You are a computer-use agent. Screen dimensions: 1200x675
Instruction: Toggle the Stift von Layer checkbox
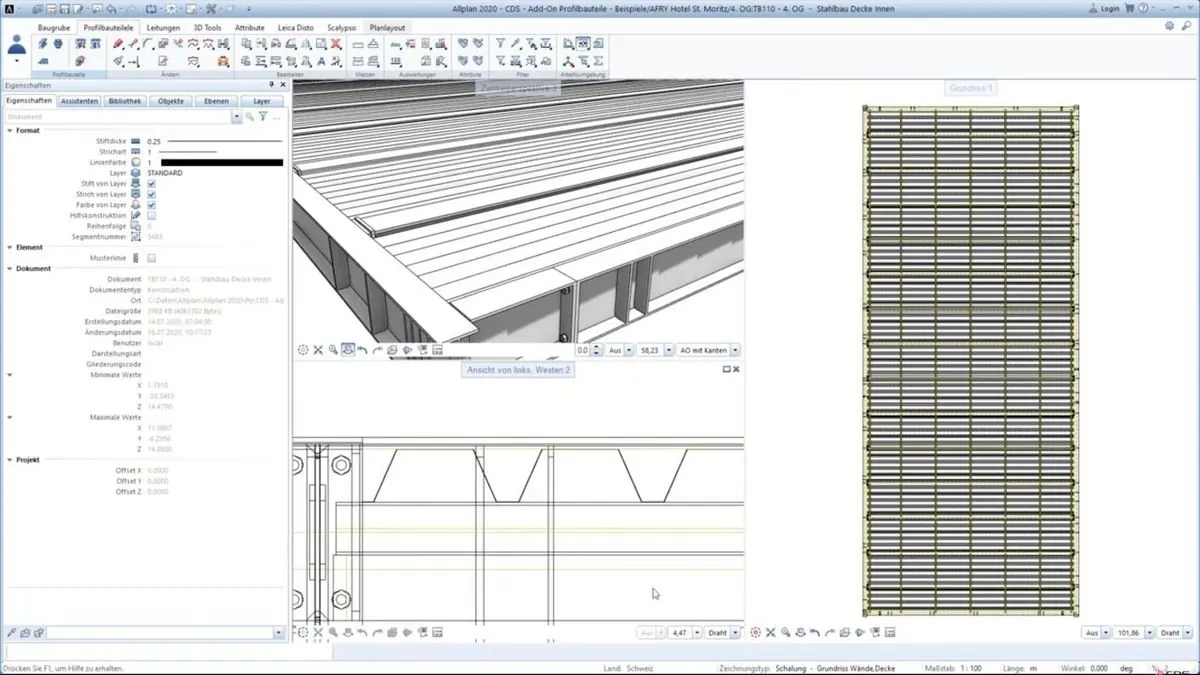(151, 184)
